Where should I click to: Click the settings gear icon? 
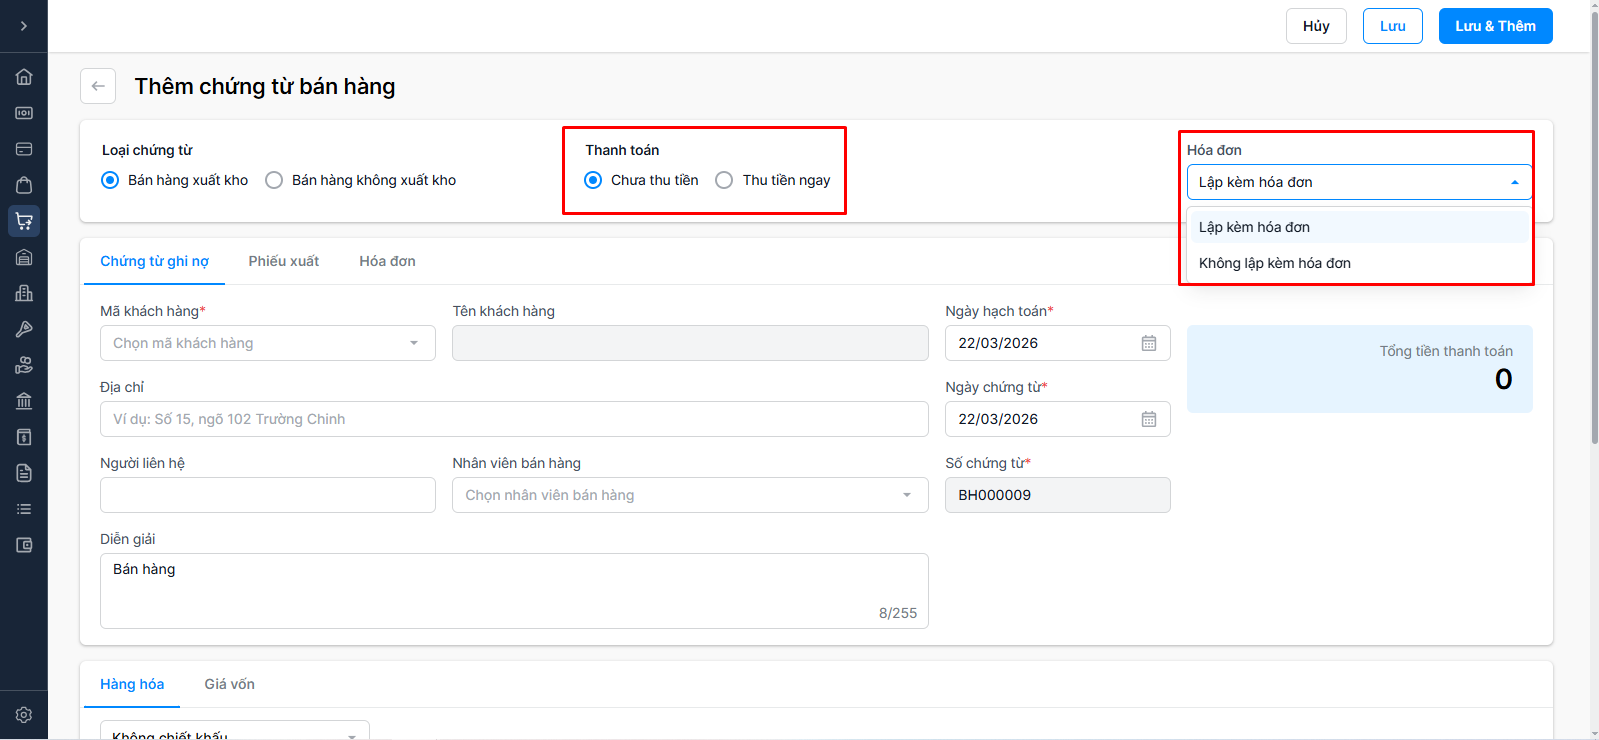[24, 715]
